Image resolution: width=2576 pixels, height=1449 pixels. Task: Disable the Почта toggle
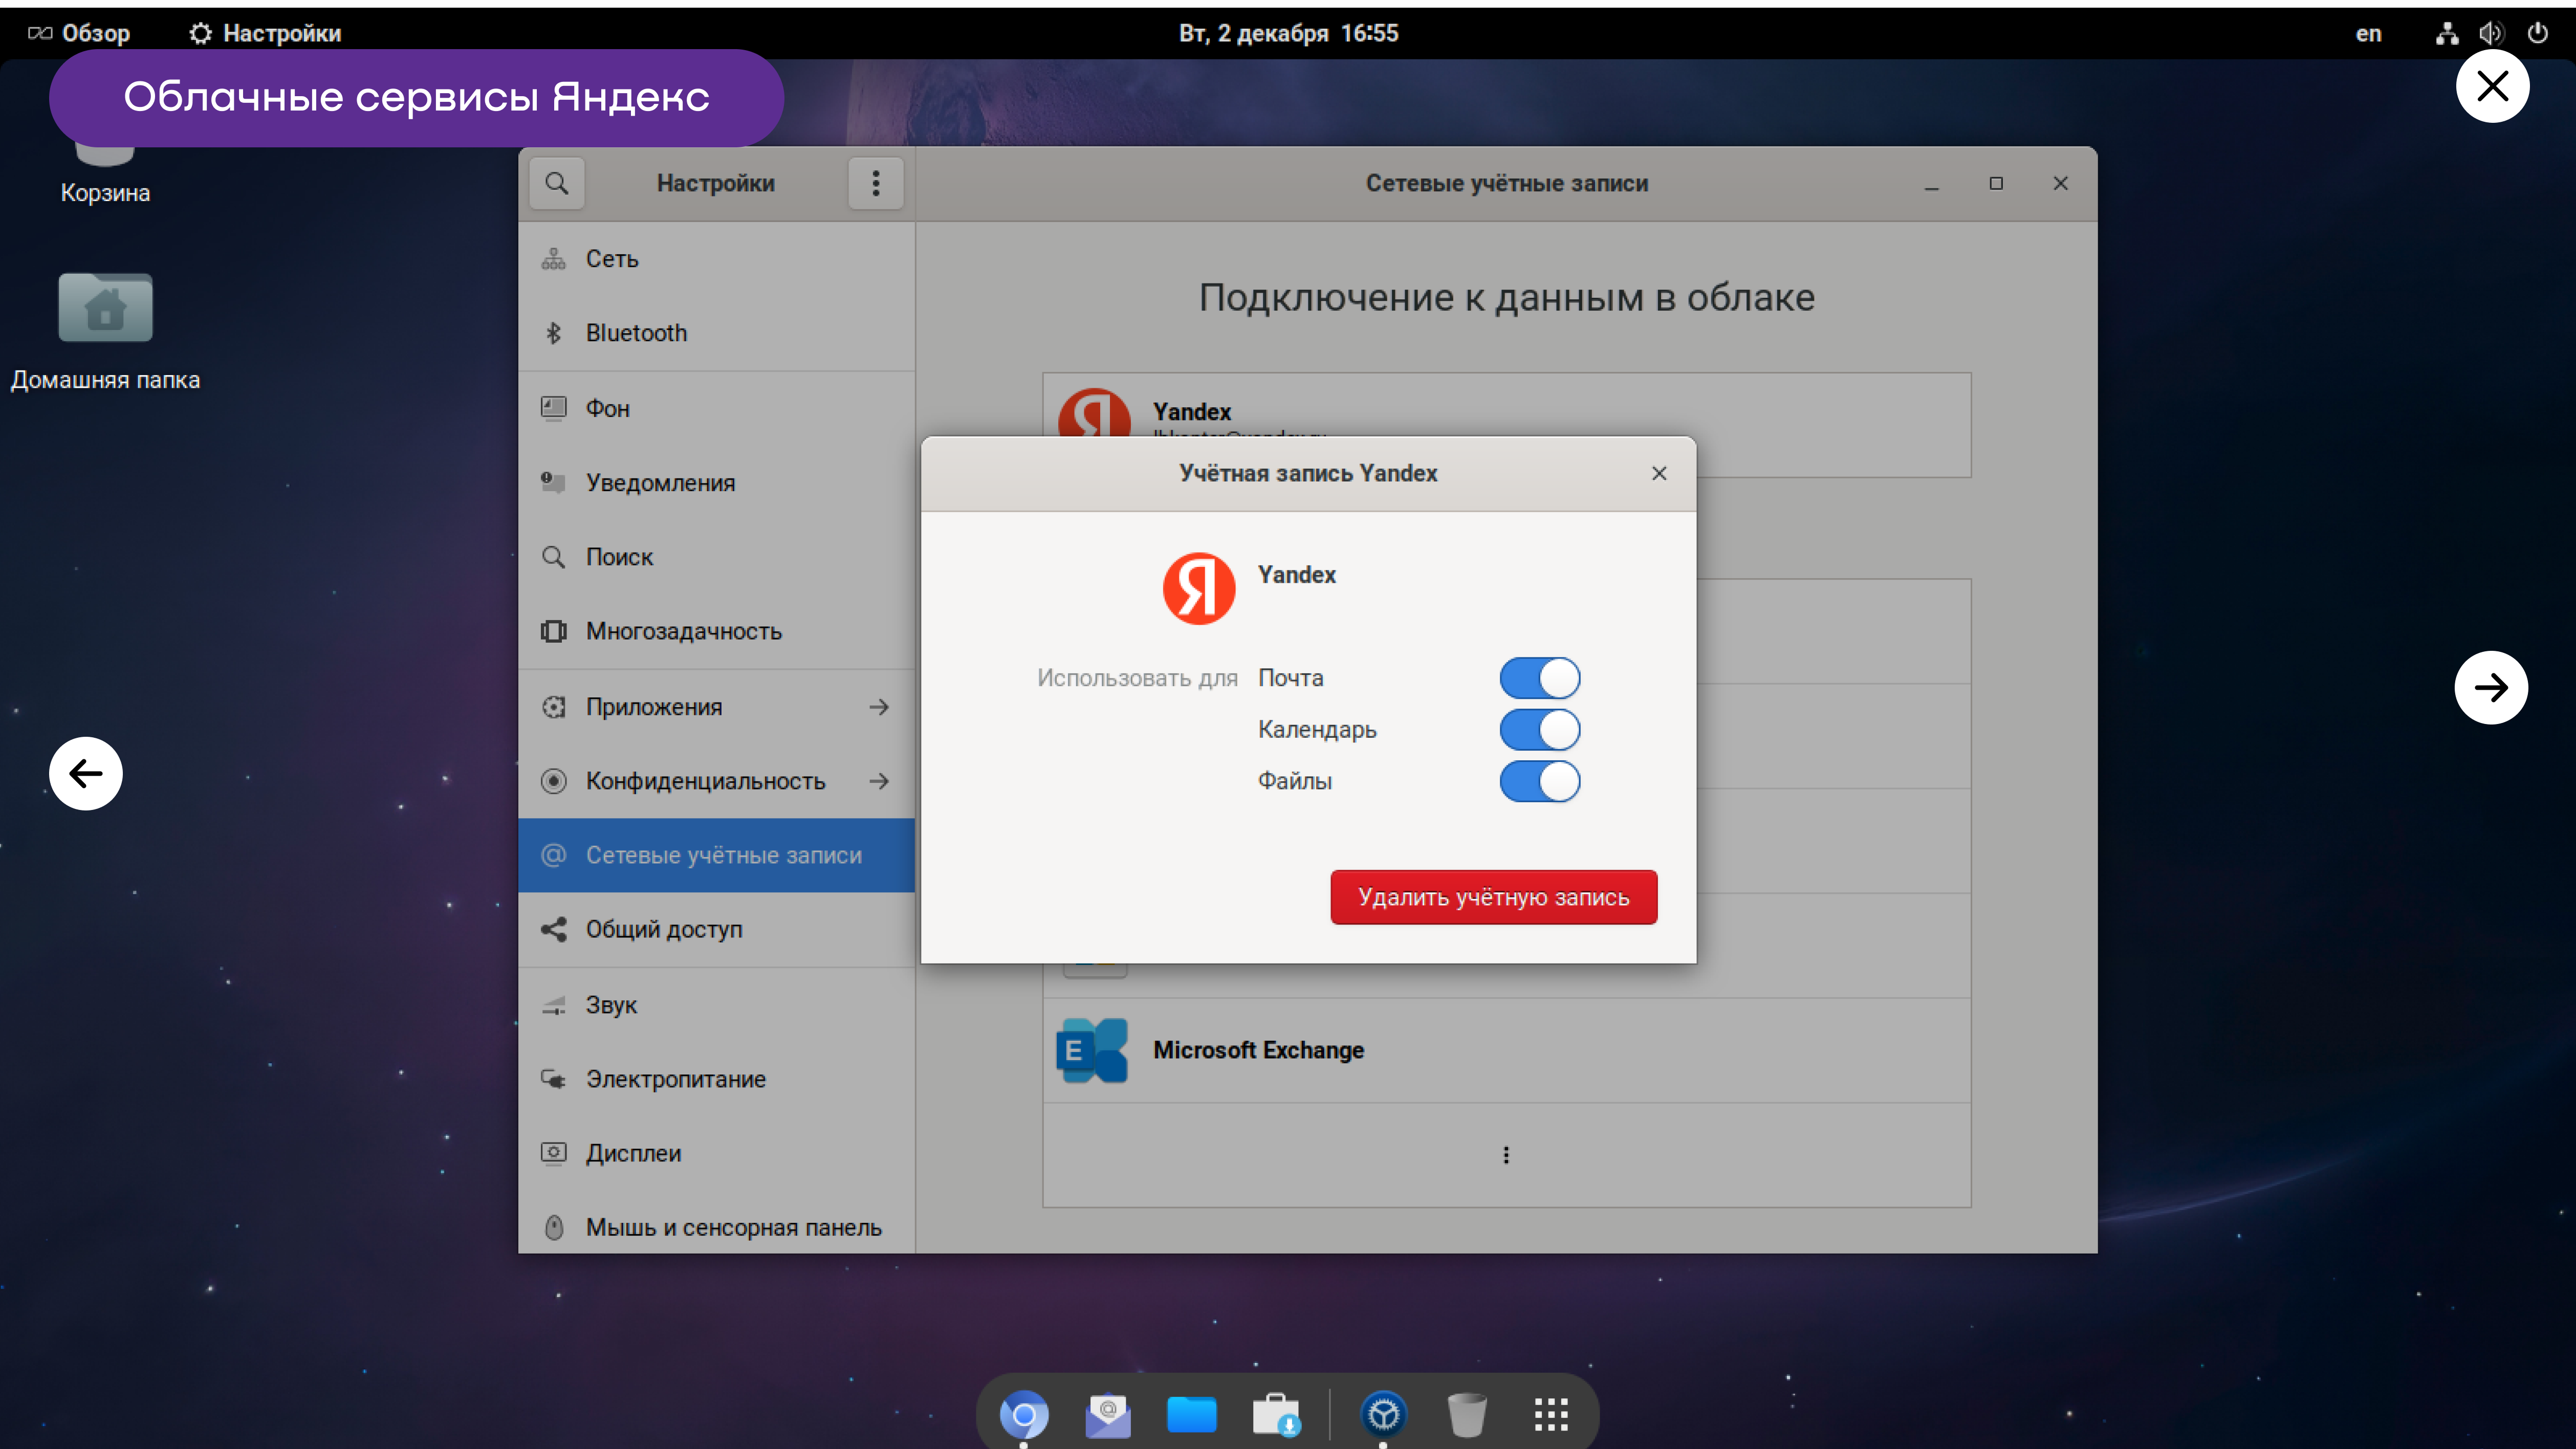click(x=1539, y=678)
